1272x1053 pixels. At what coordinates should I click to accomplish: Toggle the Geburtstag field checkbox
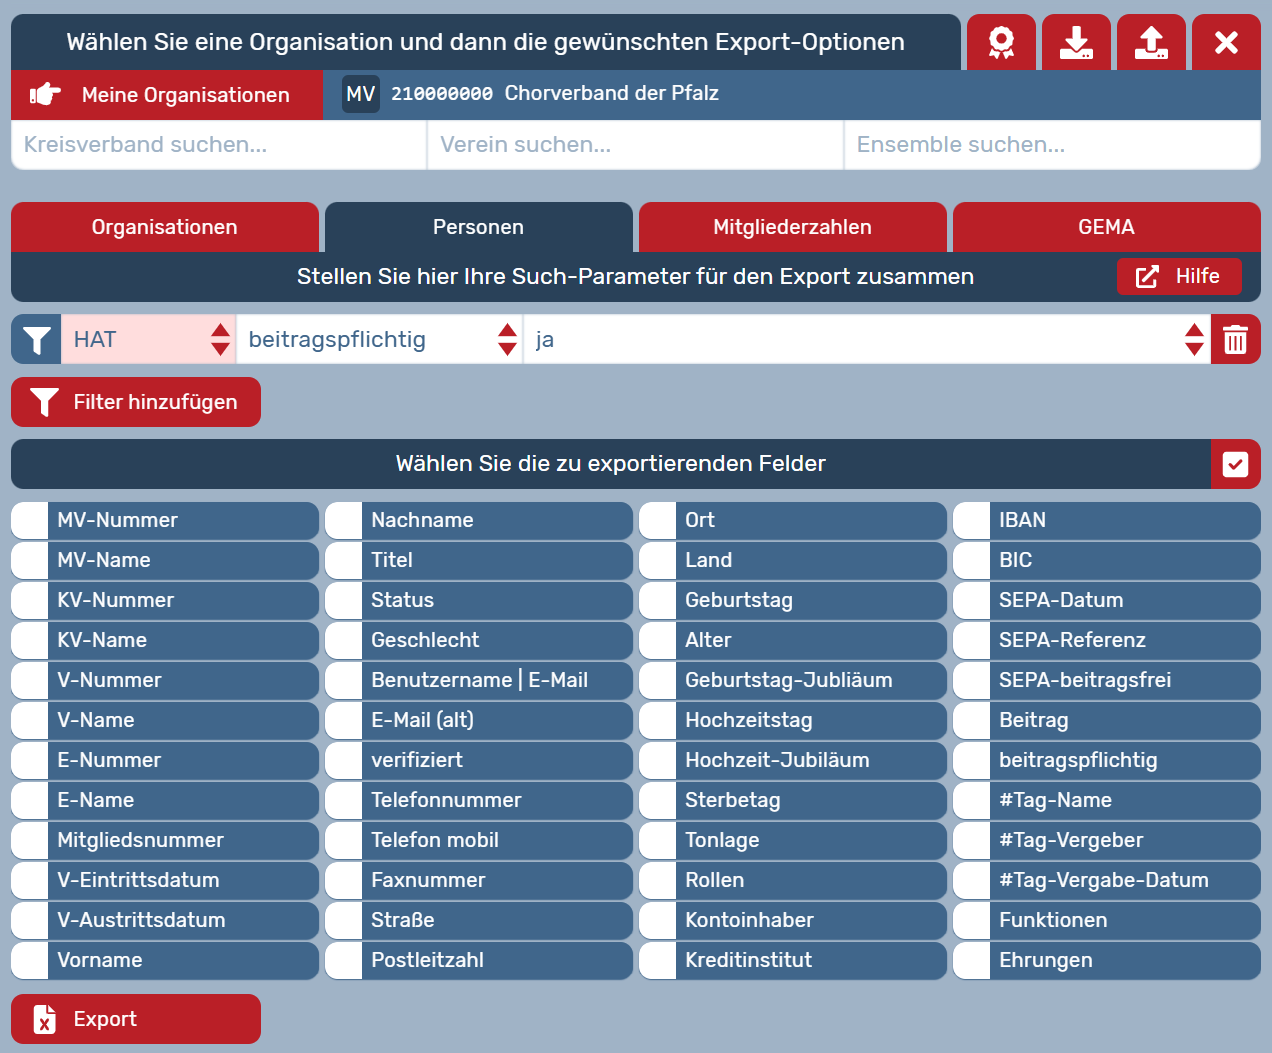pos(657,600)
